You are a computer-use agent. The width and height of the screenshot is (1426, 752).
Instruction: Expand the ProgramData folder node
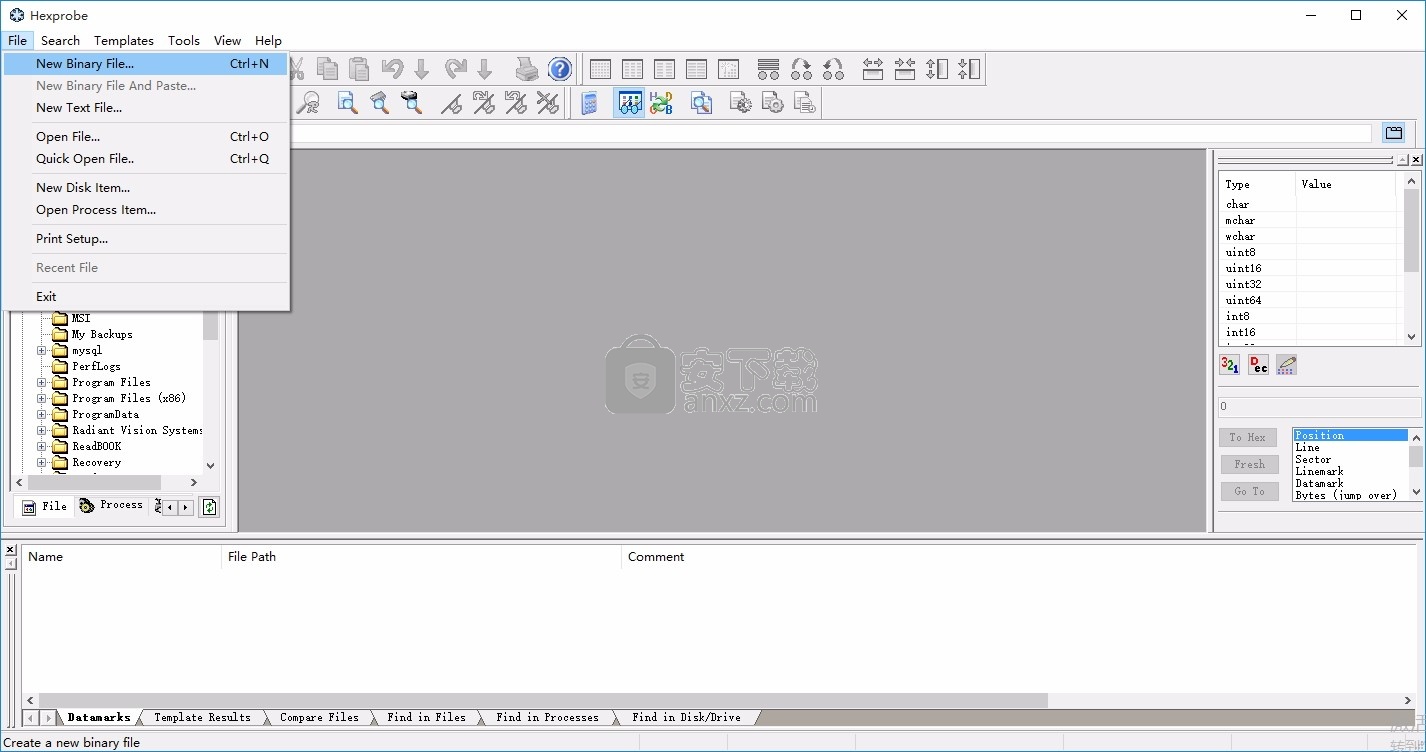42,415
